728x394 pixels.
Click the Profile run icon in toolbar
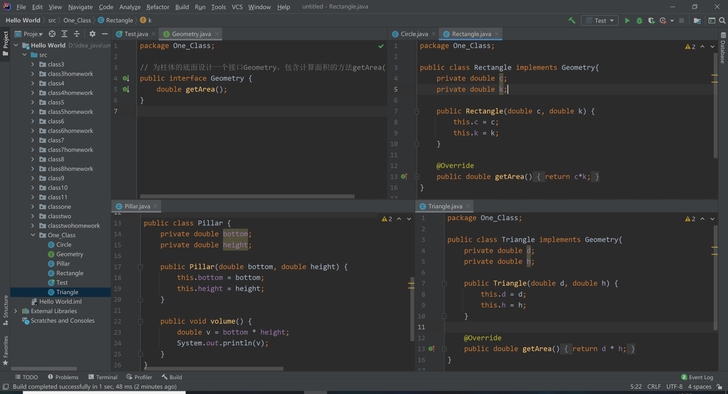663,20
